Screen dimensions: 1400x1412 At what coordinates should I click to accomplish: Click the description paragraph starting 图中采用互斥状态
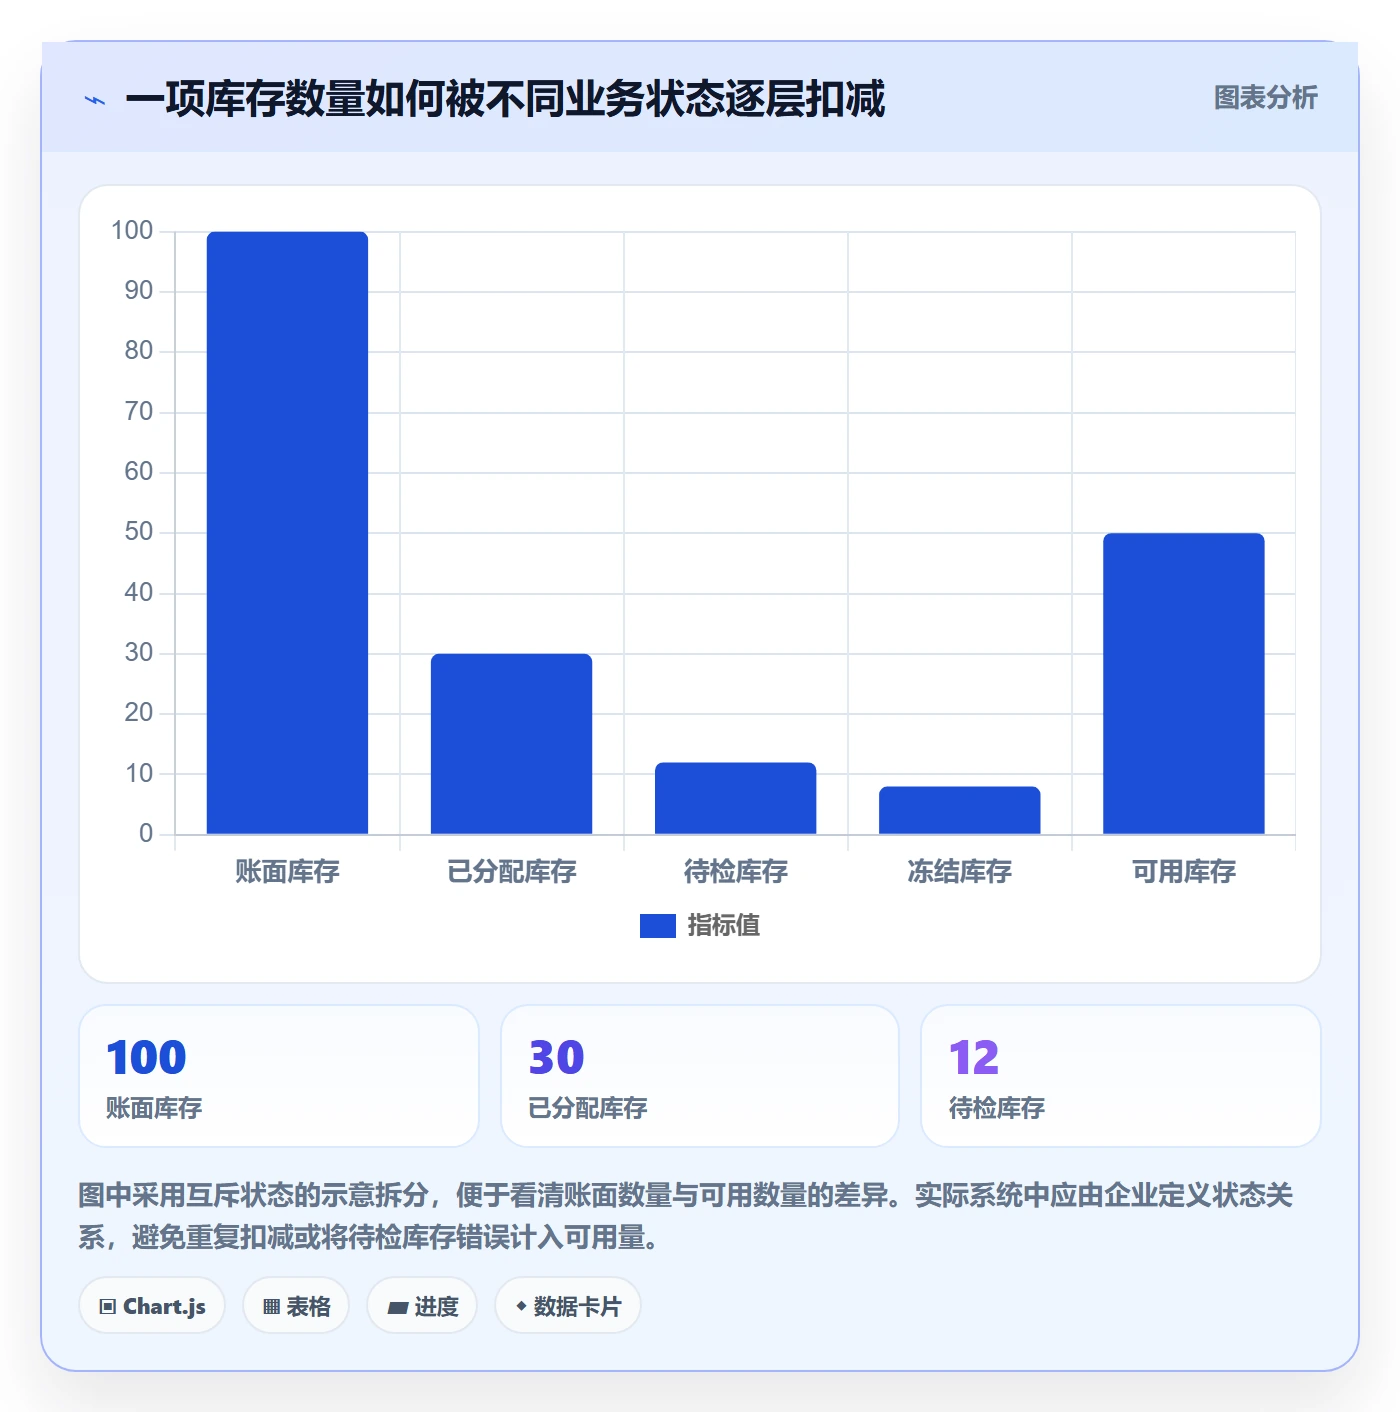coord(686,1216)
